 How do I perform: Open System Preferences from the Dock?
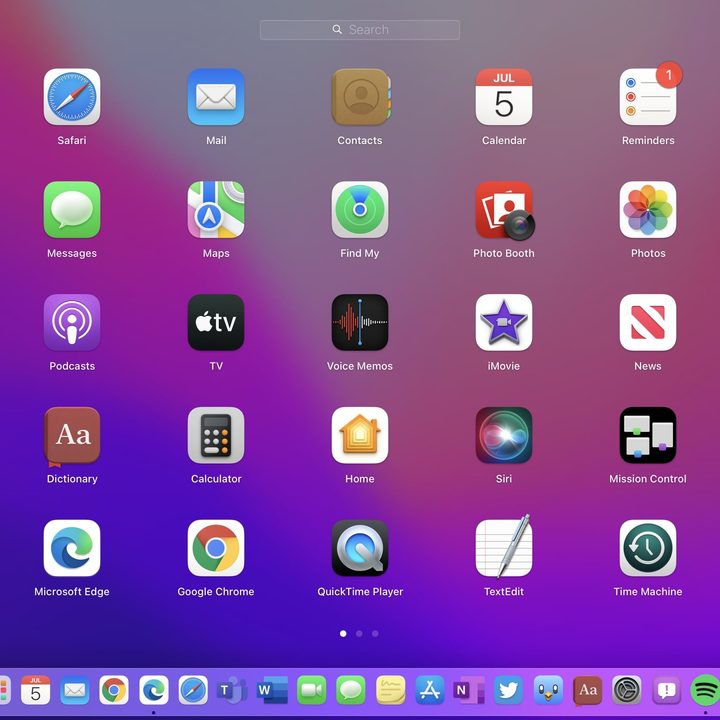tap(627, 690)
